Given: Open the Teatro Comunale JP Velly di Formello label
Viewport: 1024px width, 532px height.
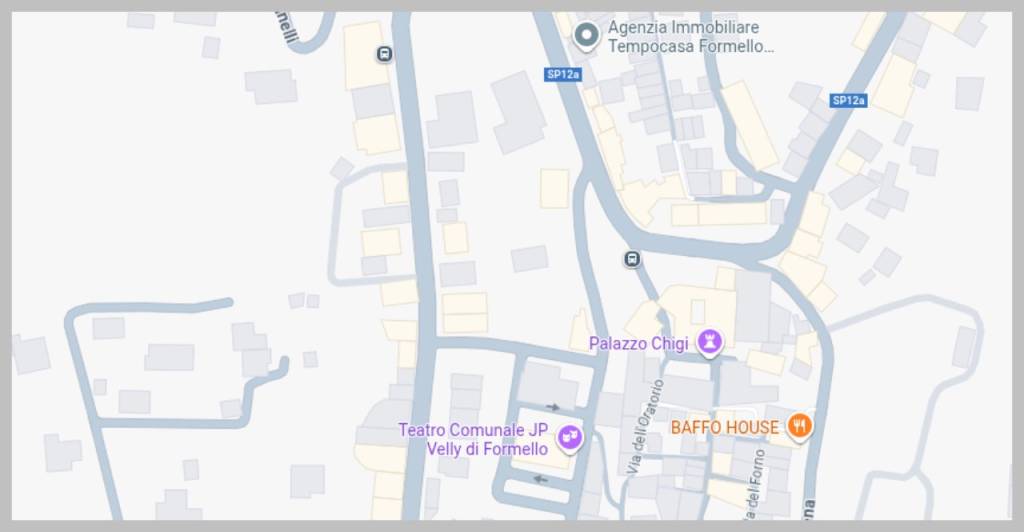Looking at the screenshot, I should tap(473, 439).
